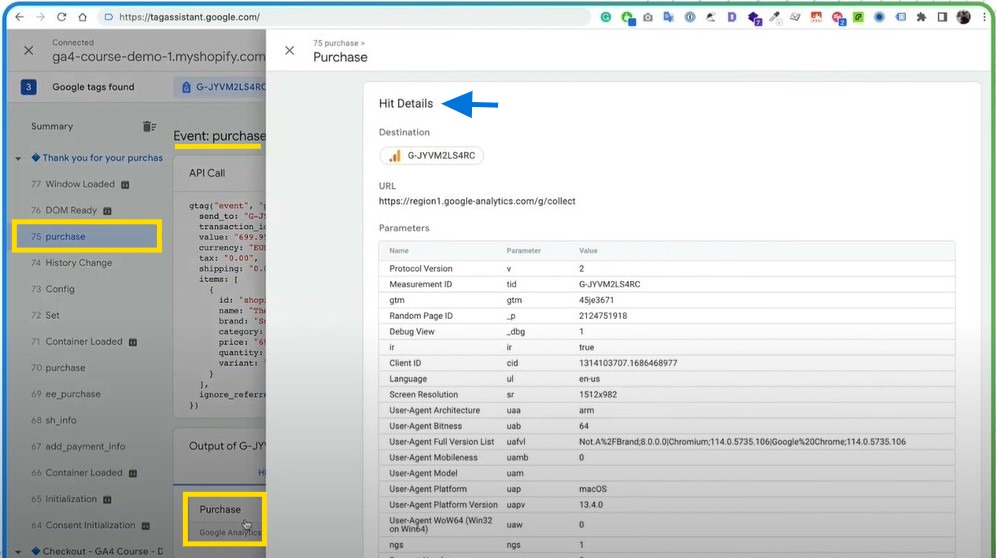This screenshot has width=996, height=558.
Task: Click the gtm value 45je3671
Action: click(596, 300)
